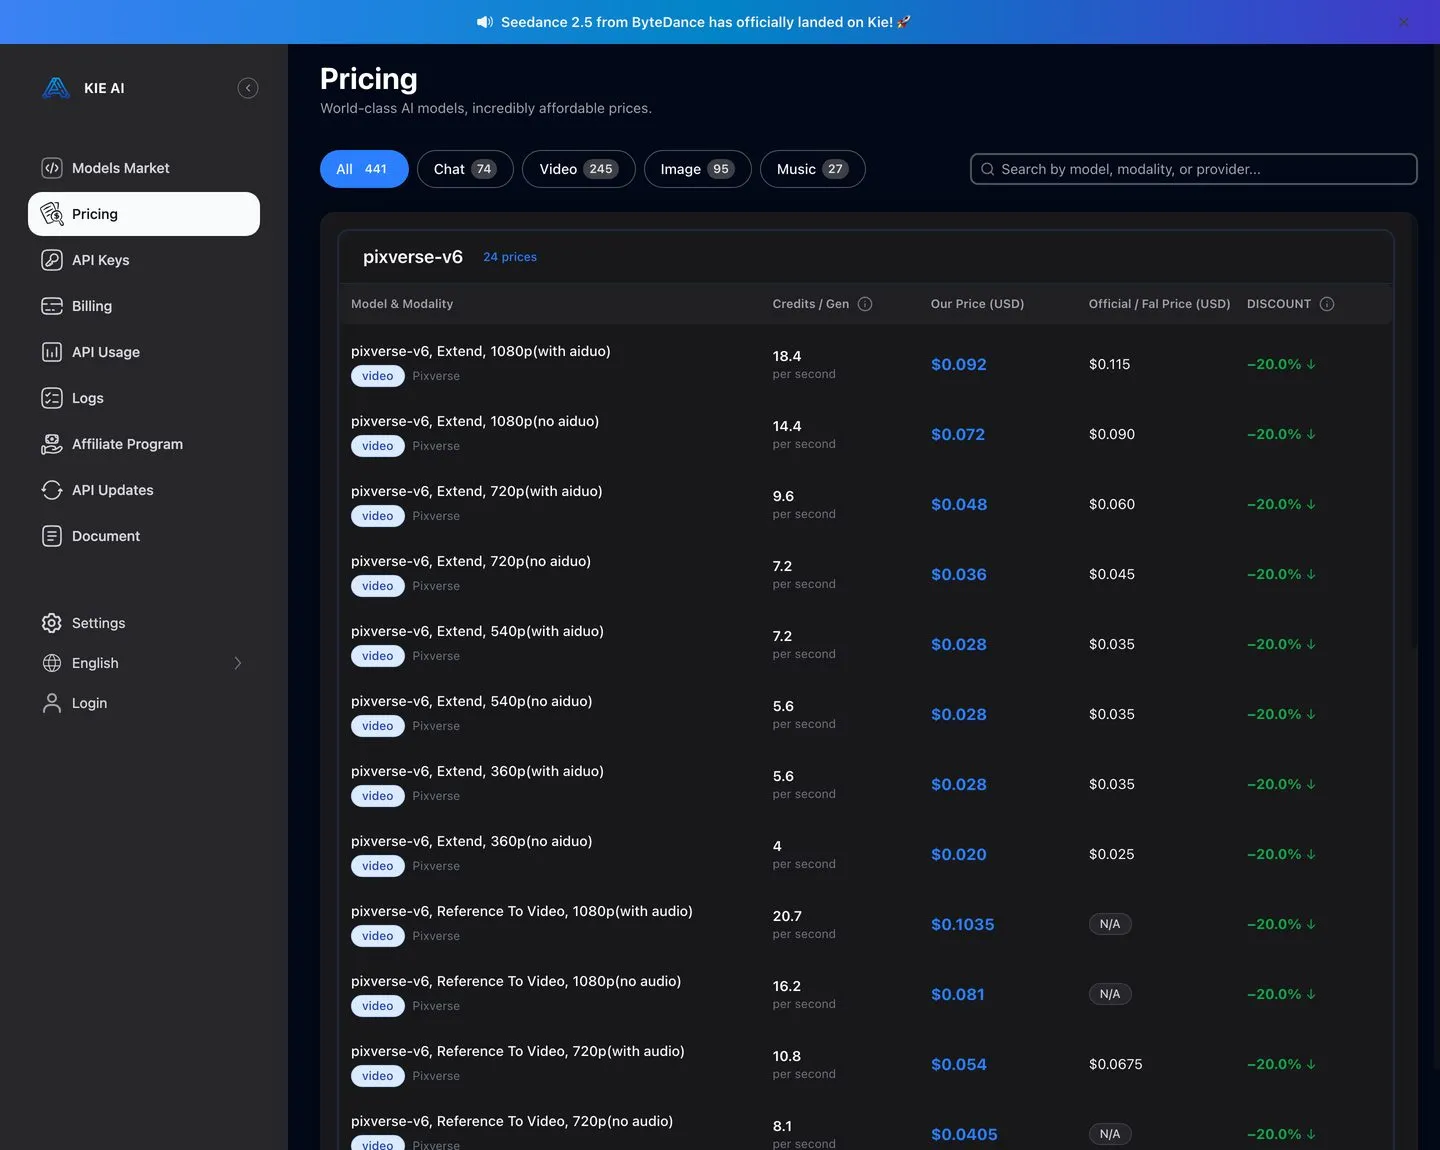Focus the model search input field

click(1194, 169)
